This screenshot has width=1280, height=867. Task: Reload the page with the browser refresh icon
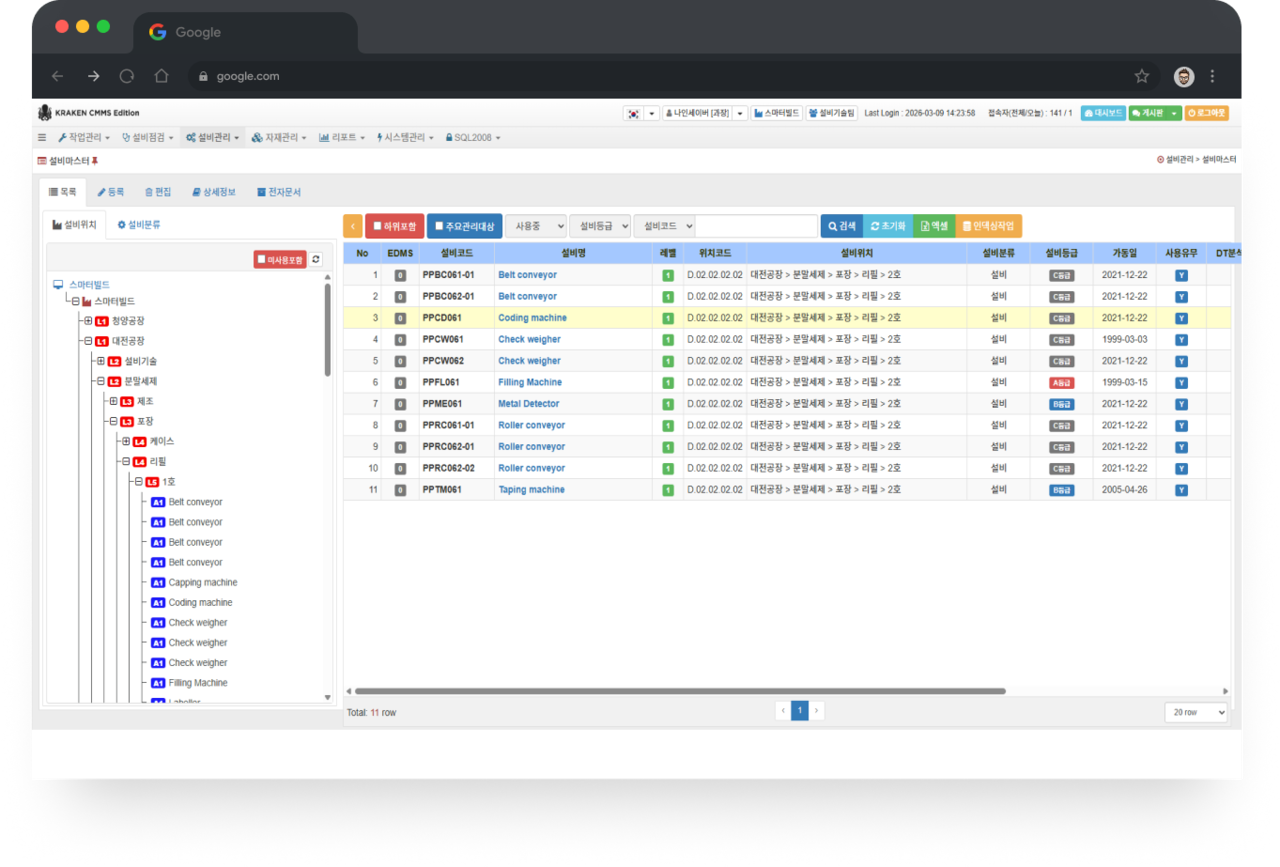(x=127, y=76)
